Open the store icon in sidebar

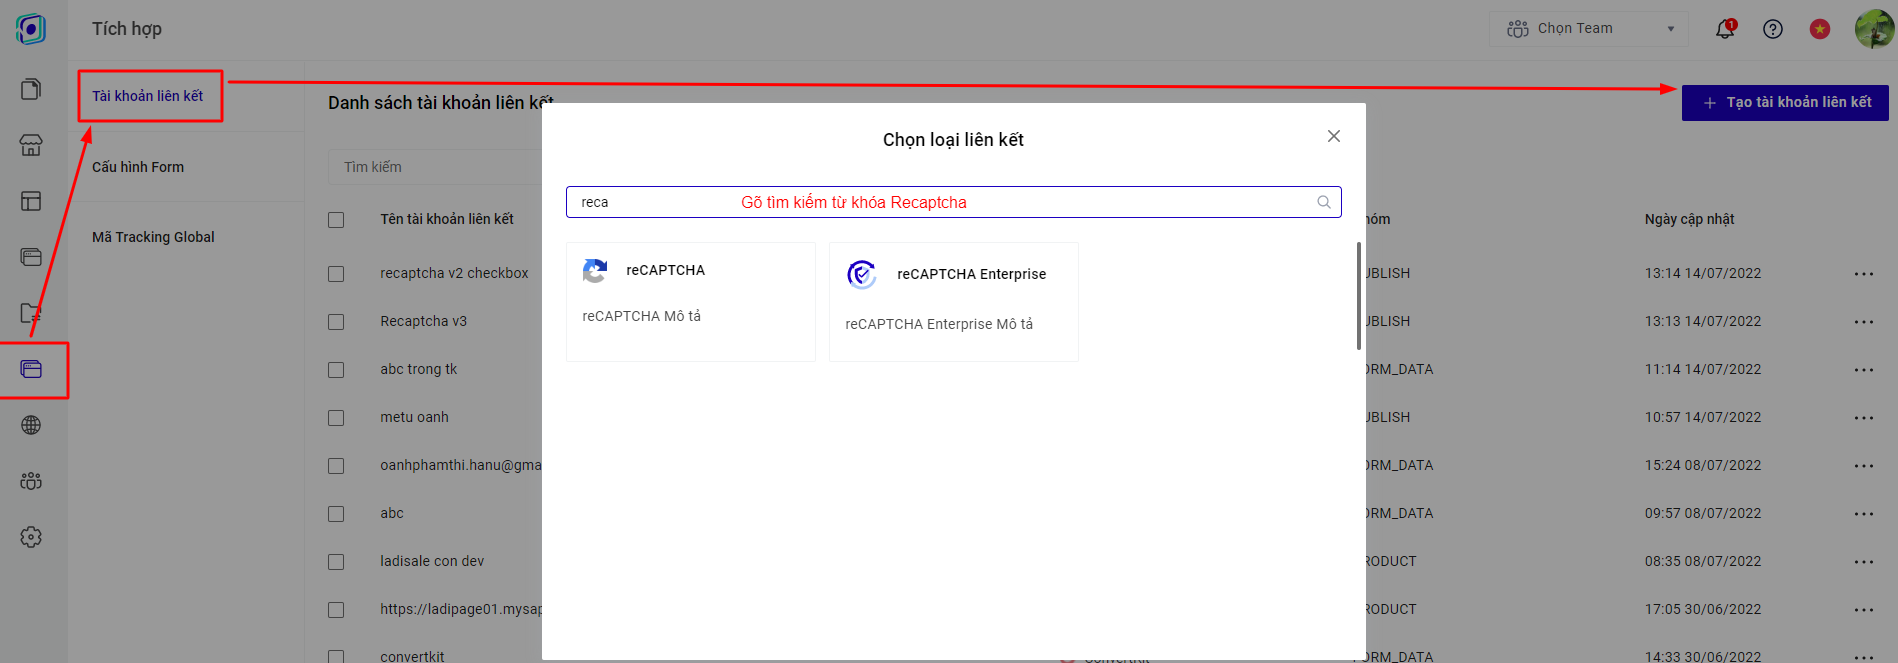[x=31, y=145]
